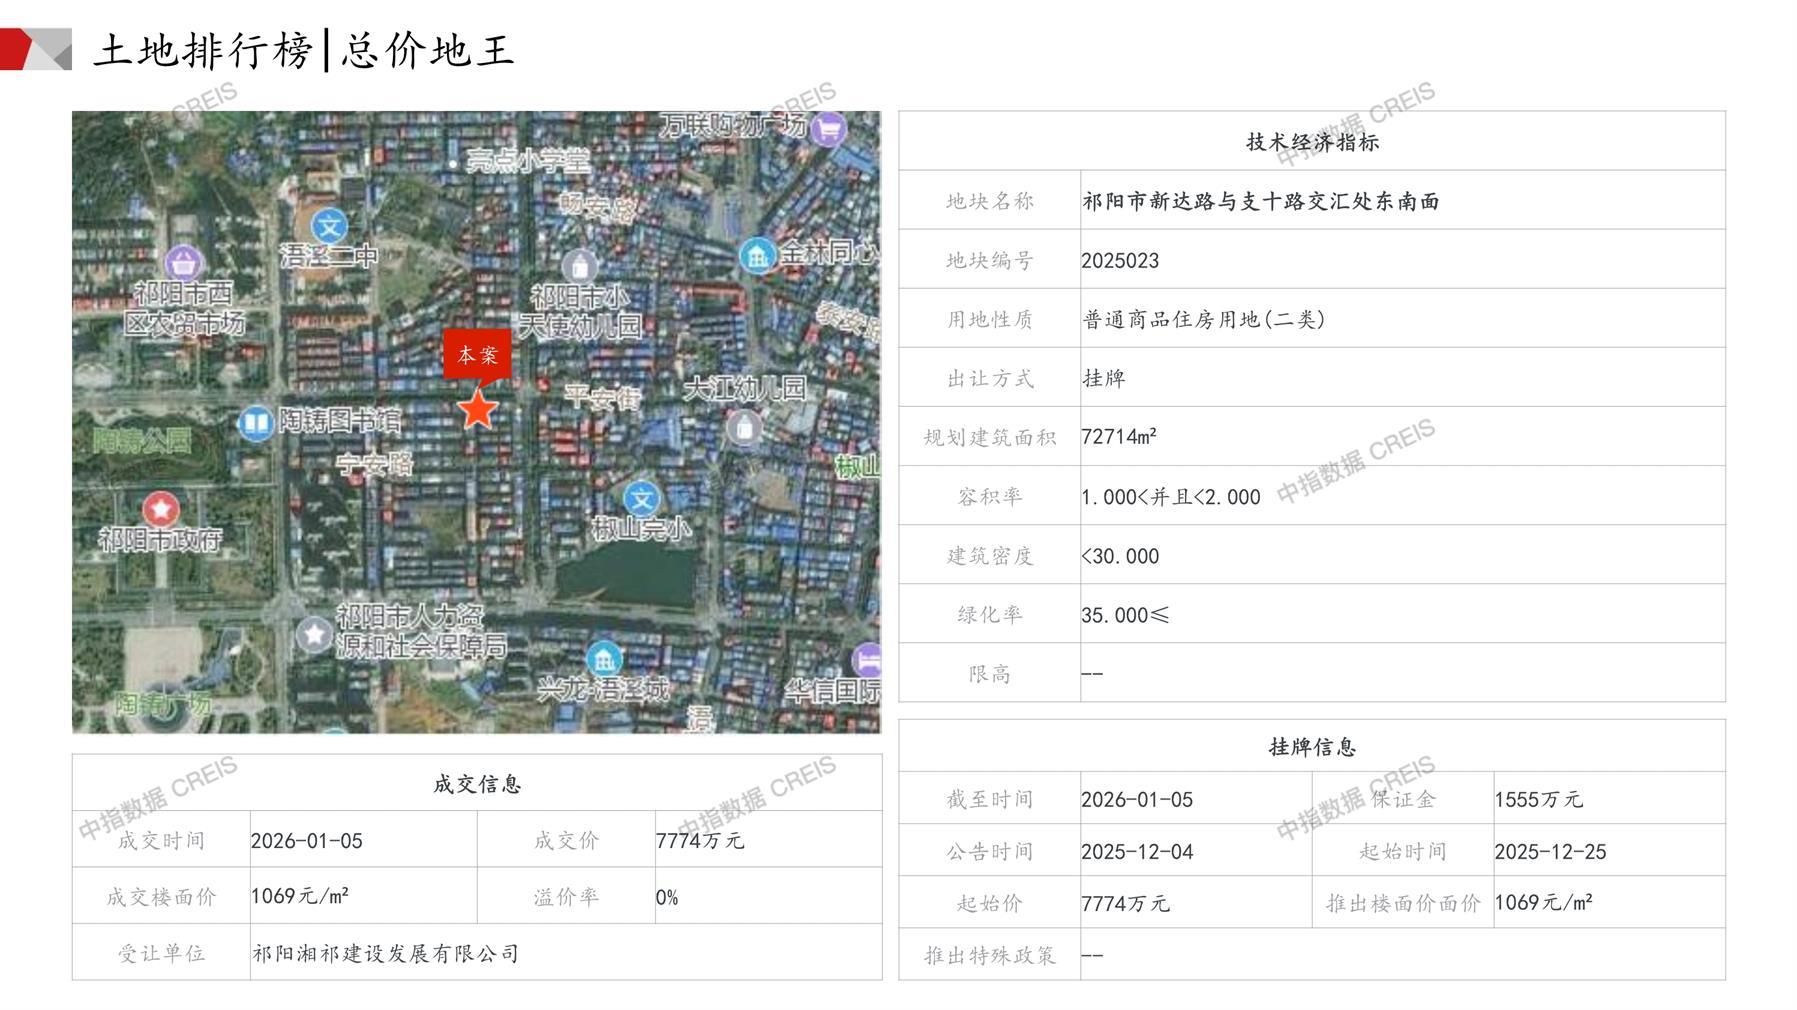Viewport: 1797px width, 1010px height.
Task: Click the 大江幼儿园 gray map icon
Action: click(x=743, y=428)
